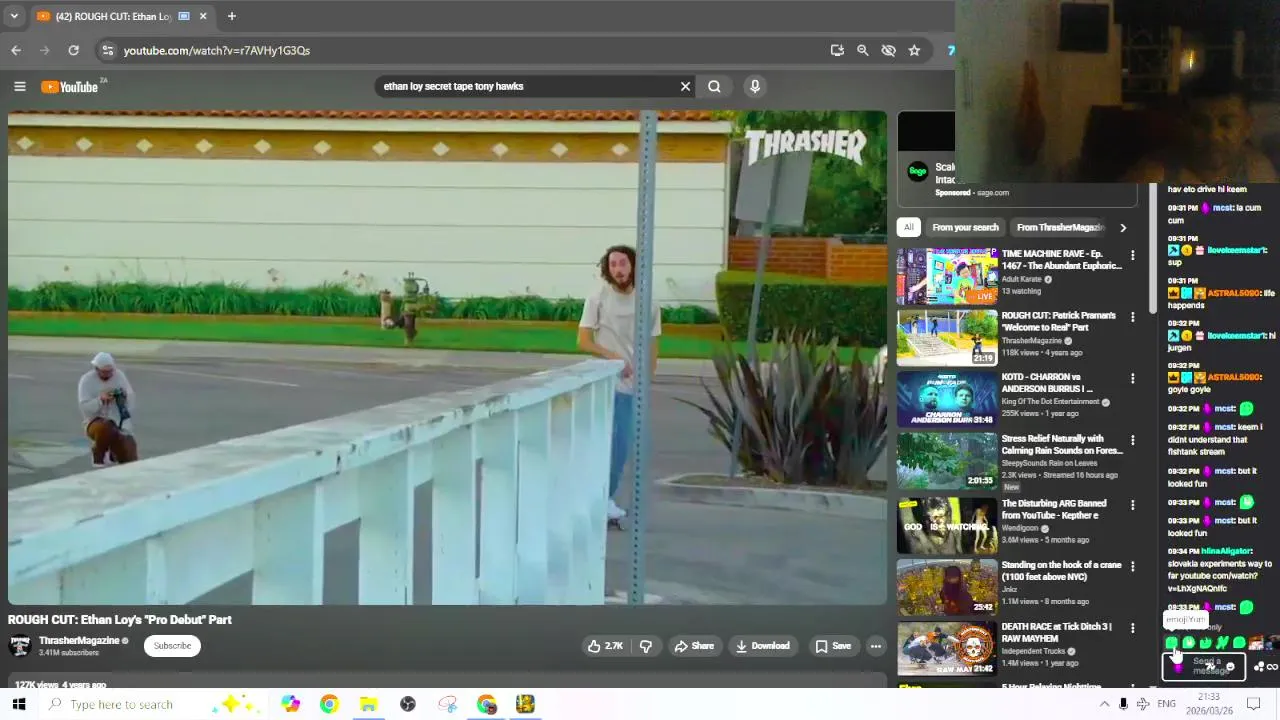1280x720 pixels.
Task: Go to the YouTube home logo
Action: (69, 87)
